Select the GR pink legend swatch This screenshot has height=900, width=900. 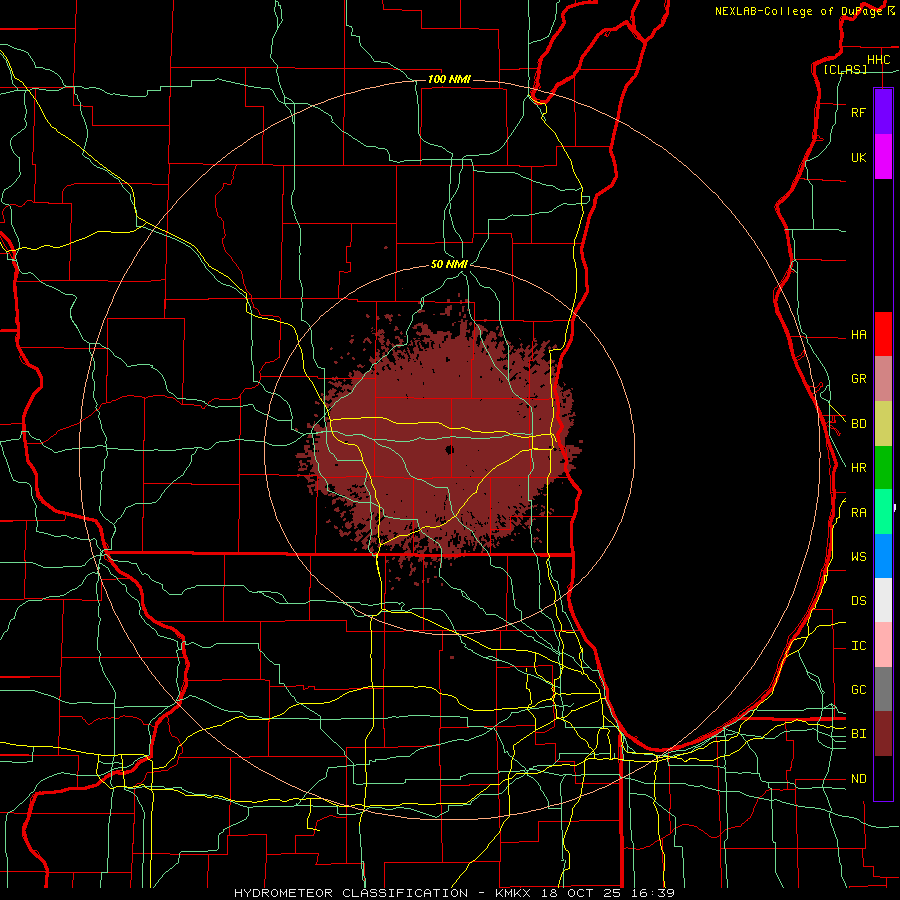pos(883,379)
